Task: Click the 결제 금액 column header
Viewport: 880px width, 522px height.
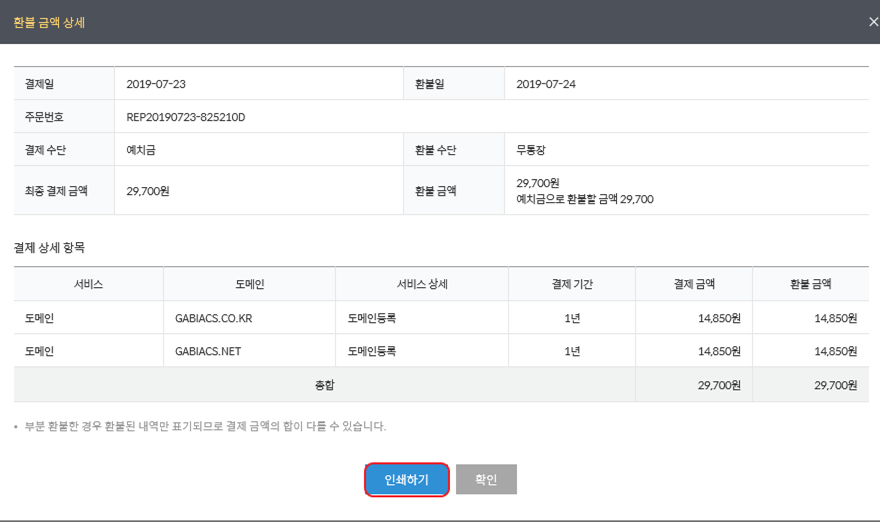Action: click(x=694, y=284)
